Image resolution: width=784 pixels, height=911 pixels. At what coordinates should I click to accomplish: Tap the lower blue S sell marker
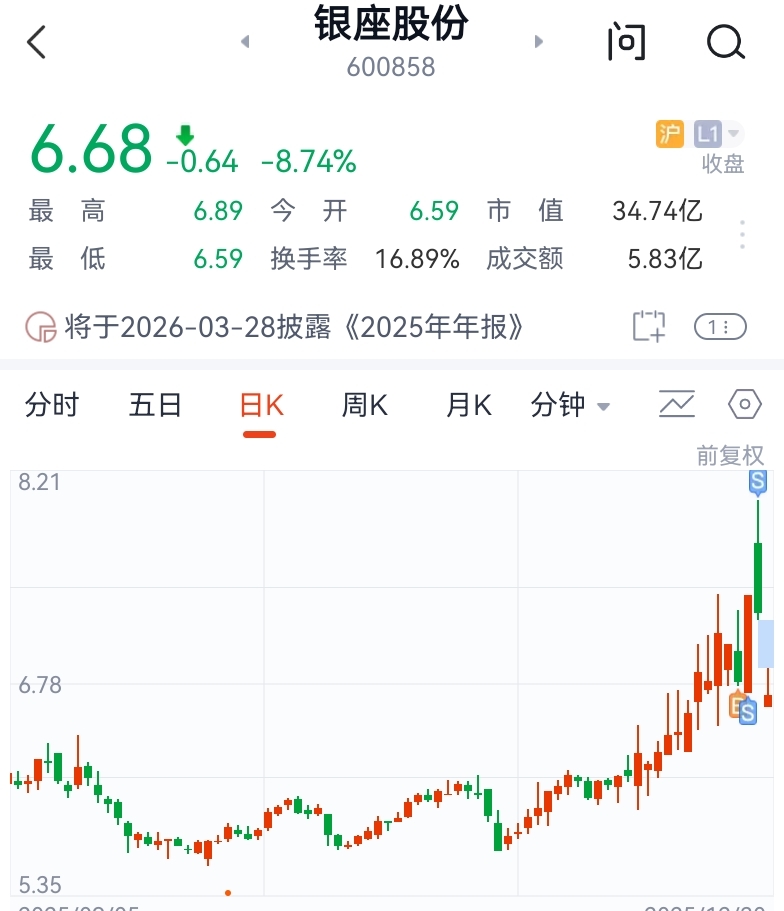click(x=747, y=712)
